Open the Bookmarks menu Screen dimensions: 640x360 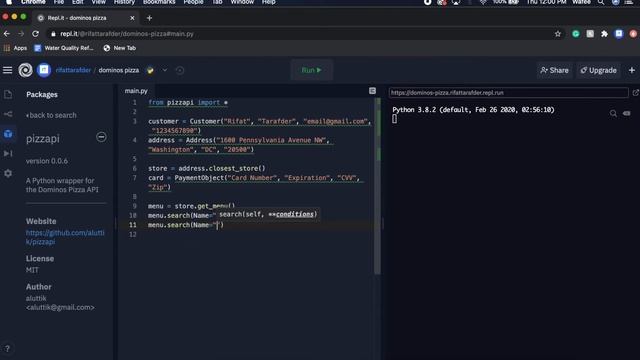(x=159, y=2)
